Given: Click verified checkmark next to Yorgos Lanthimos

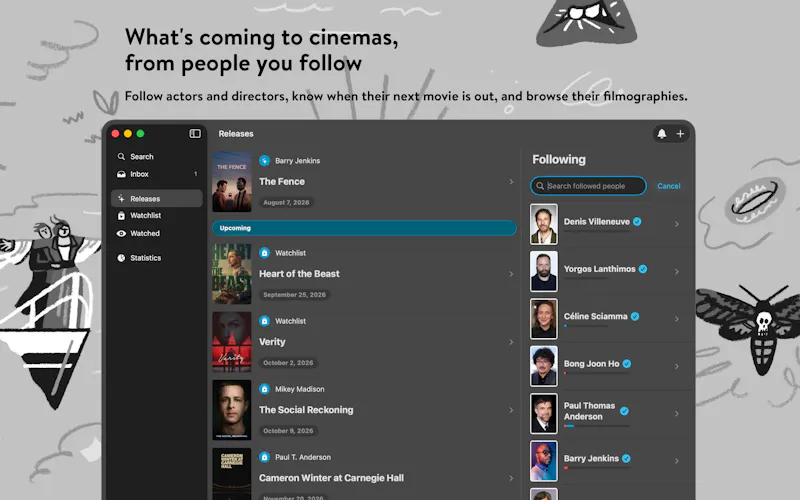Looking at the screenshot, I should [643, 269].
